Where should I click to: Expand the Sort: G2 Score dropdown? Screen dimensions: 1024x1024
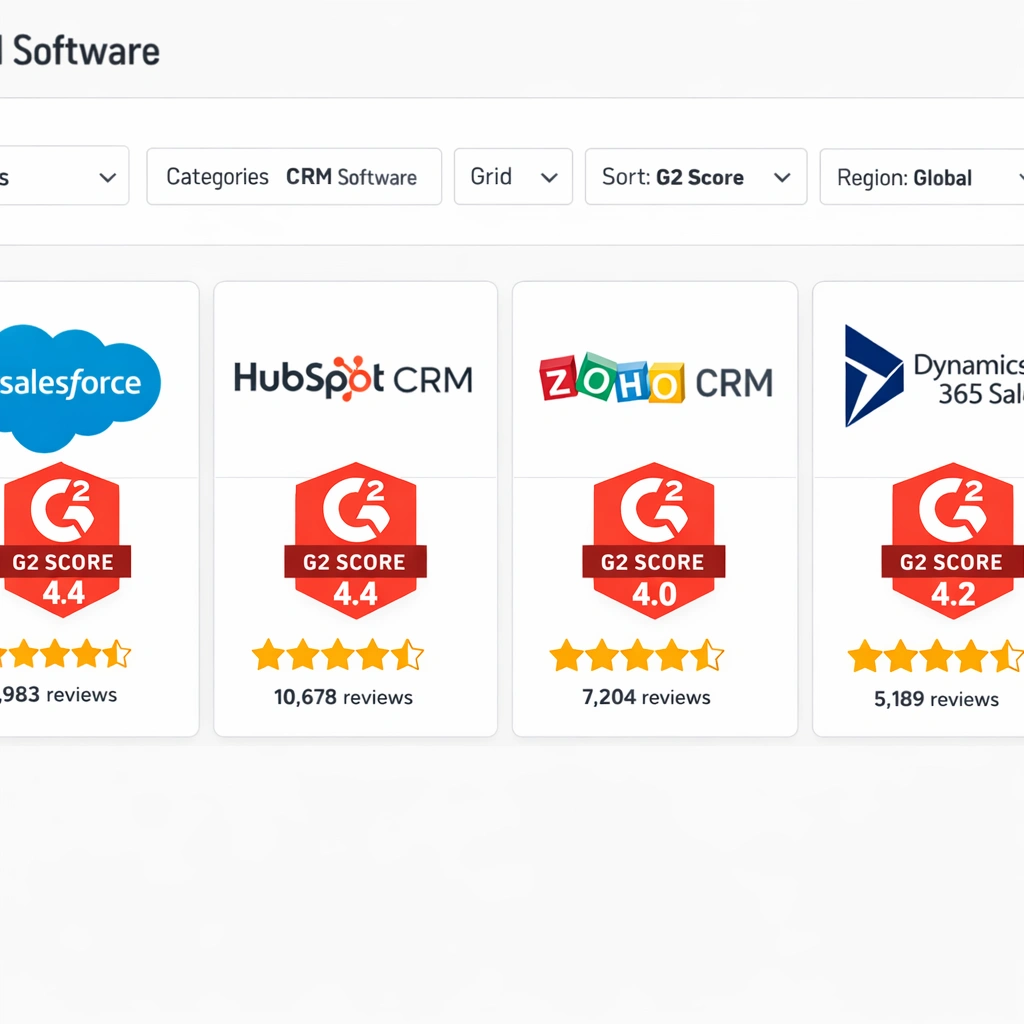[695, 177]
